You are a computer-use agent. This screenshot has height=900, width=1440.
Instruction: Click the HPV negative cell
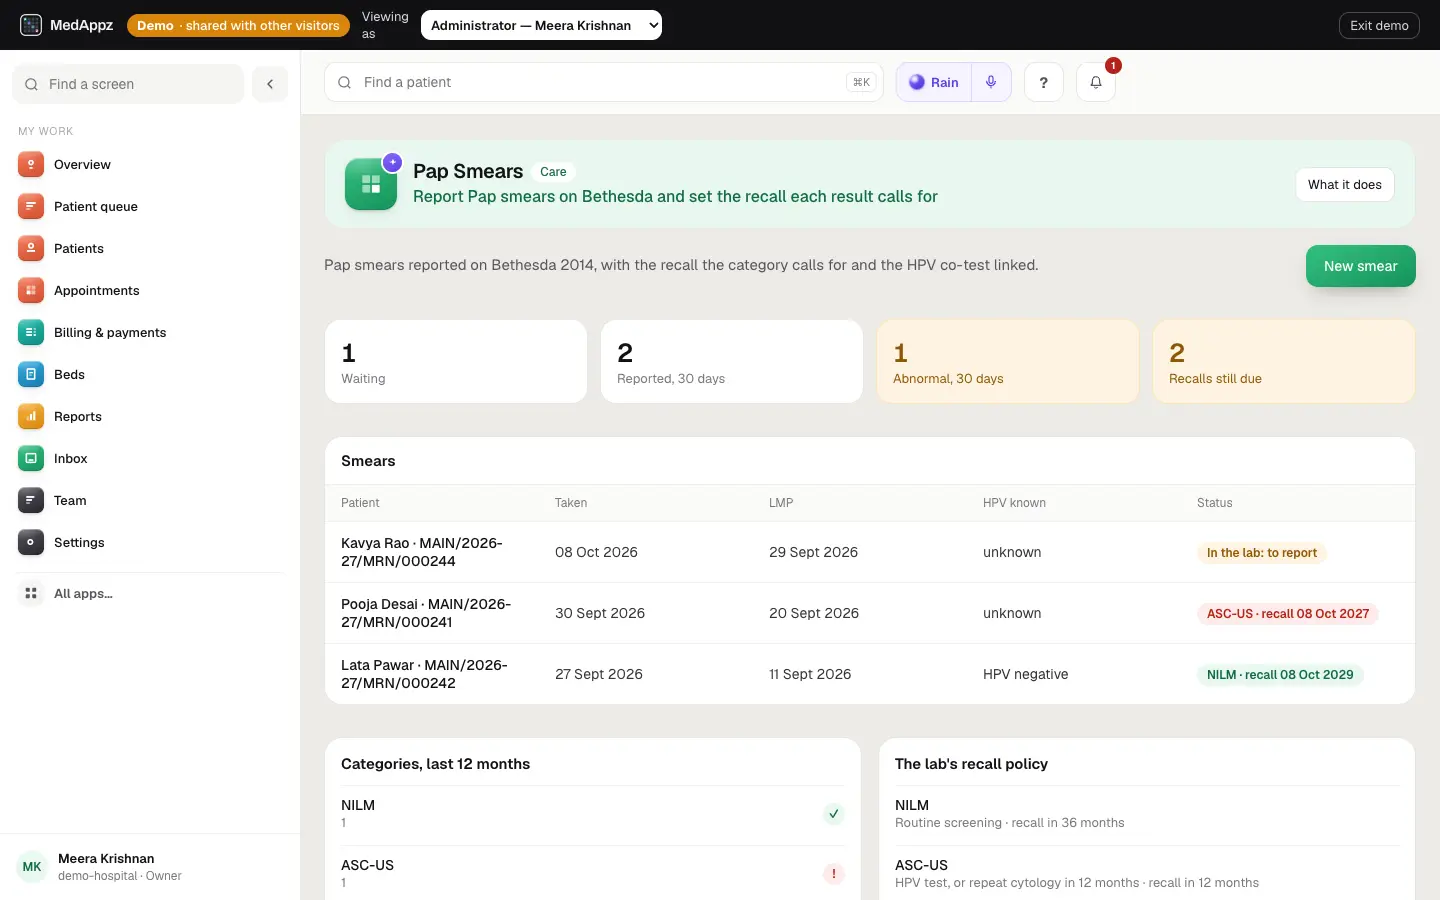pos(1025,674)
